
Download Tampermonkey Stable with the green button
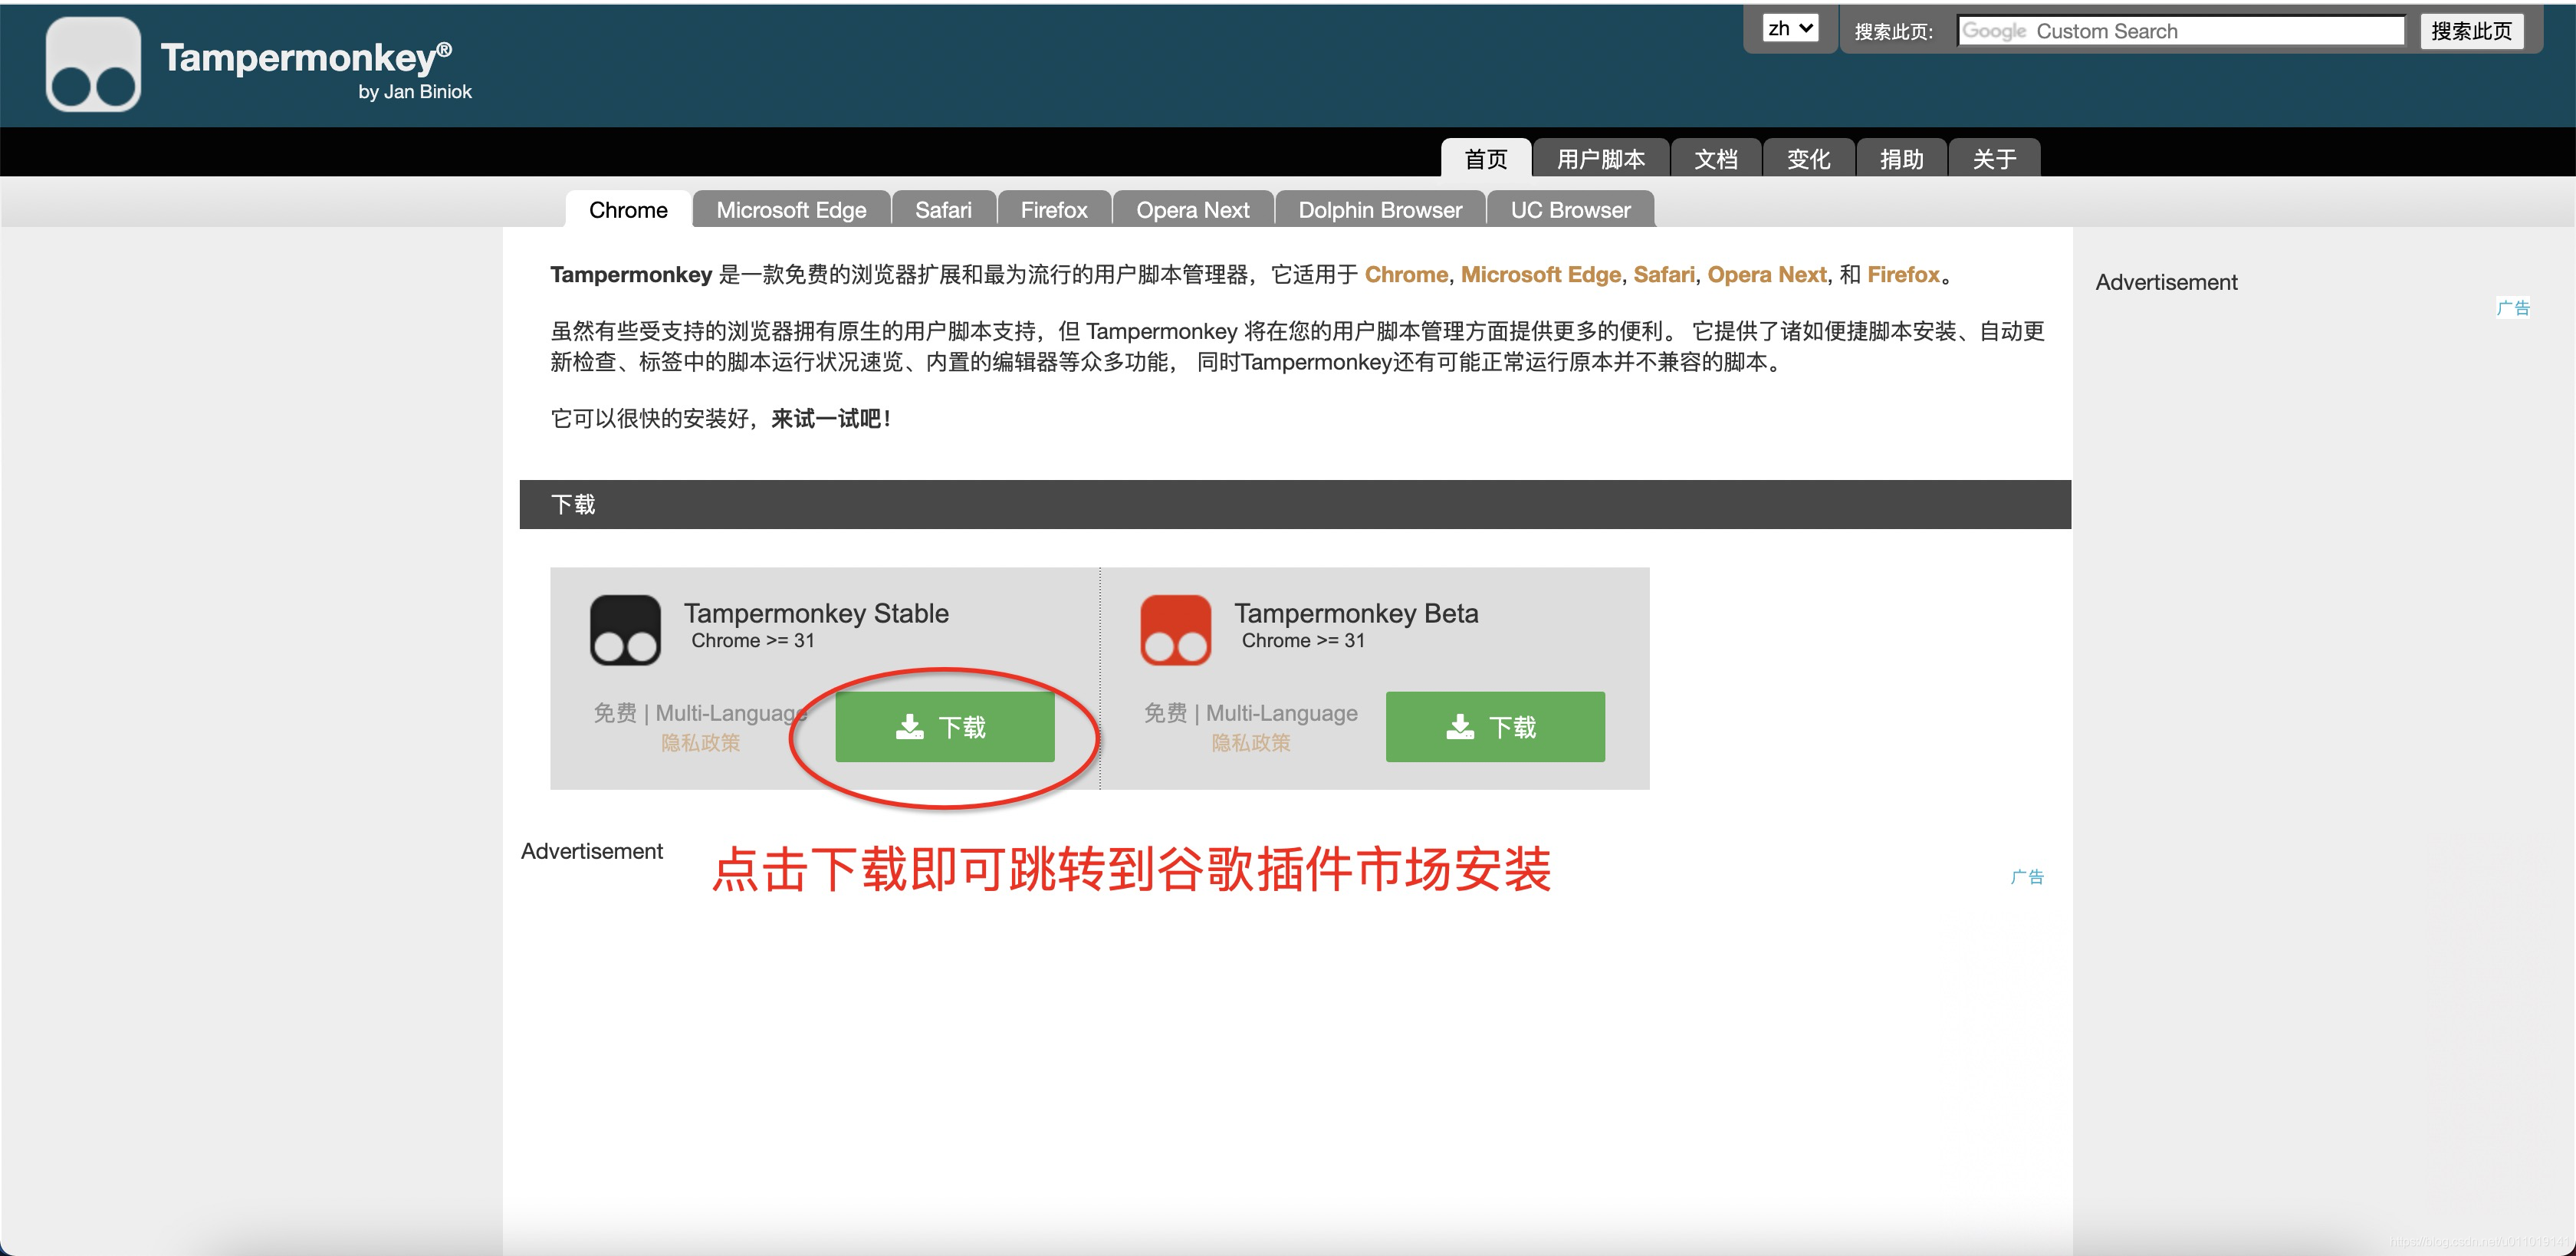tap(944, 727)
